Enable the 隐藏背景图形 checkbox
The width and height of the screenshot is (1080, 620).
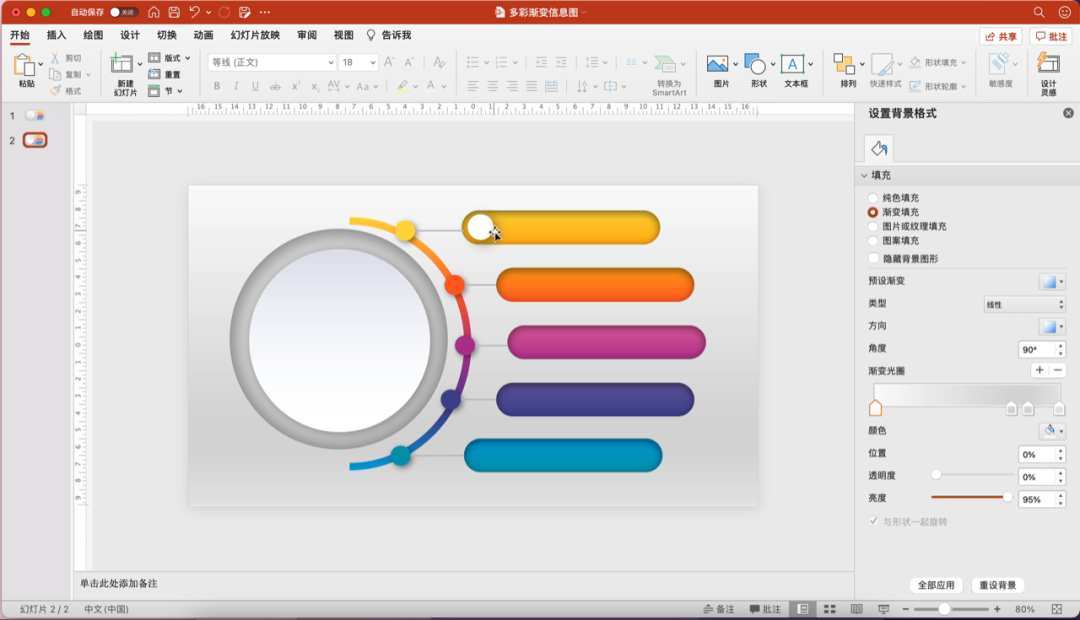coord(873,258)
